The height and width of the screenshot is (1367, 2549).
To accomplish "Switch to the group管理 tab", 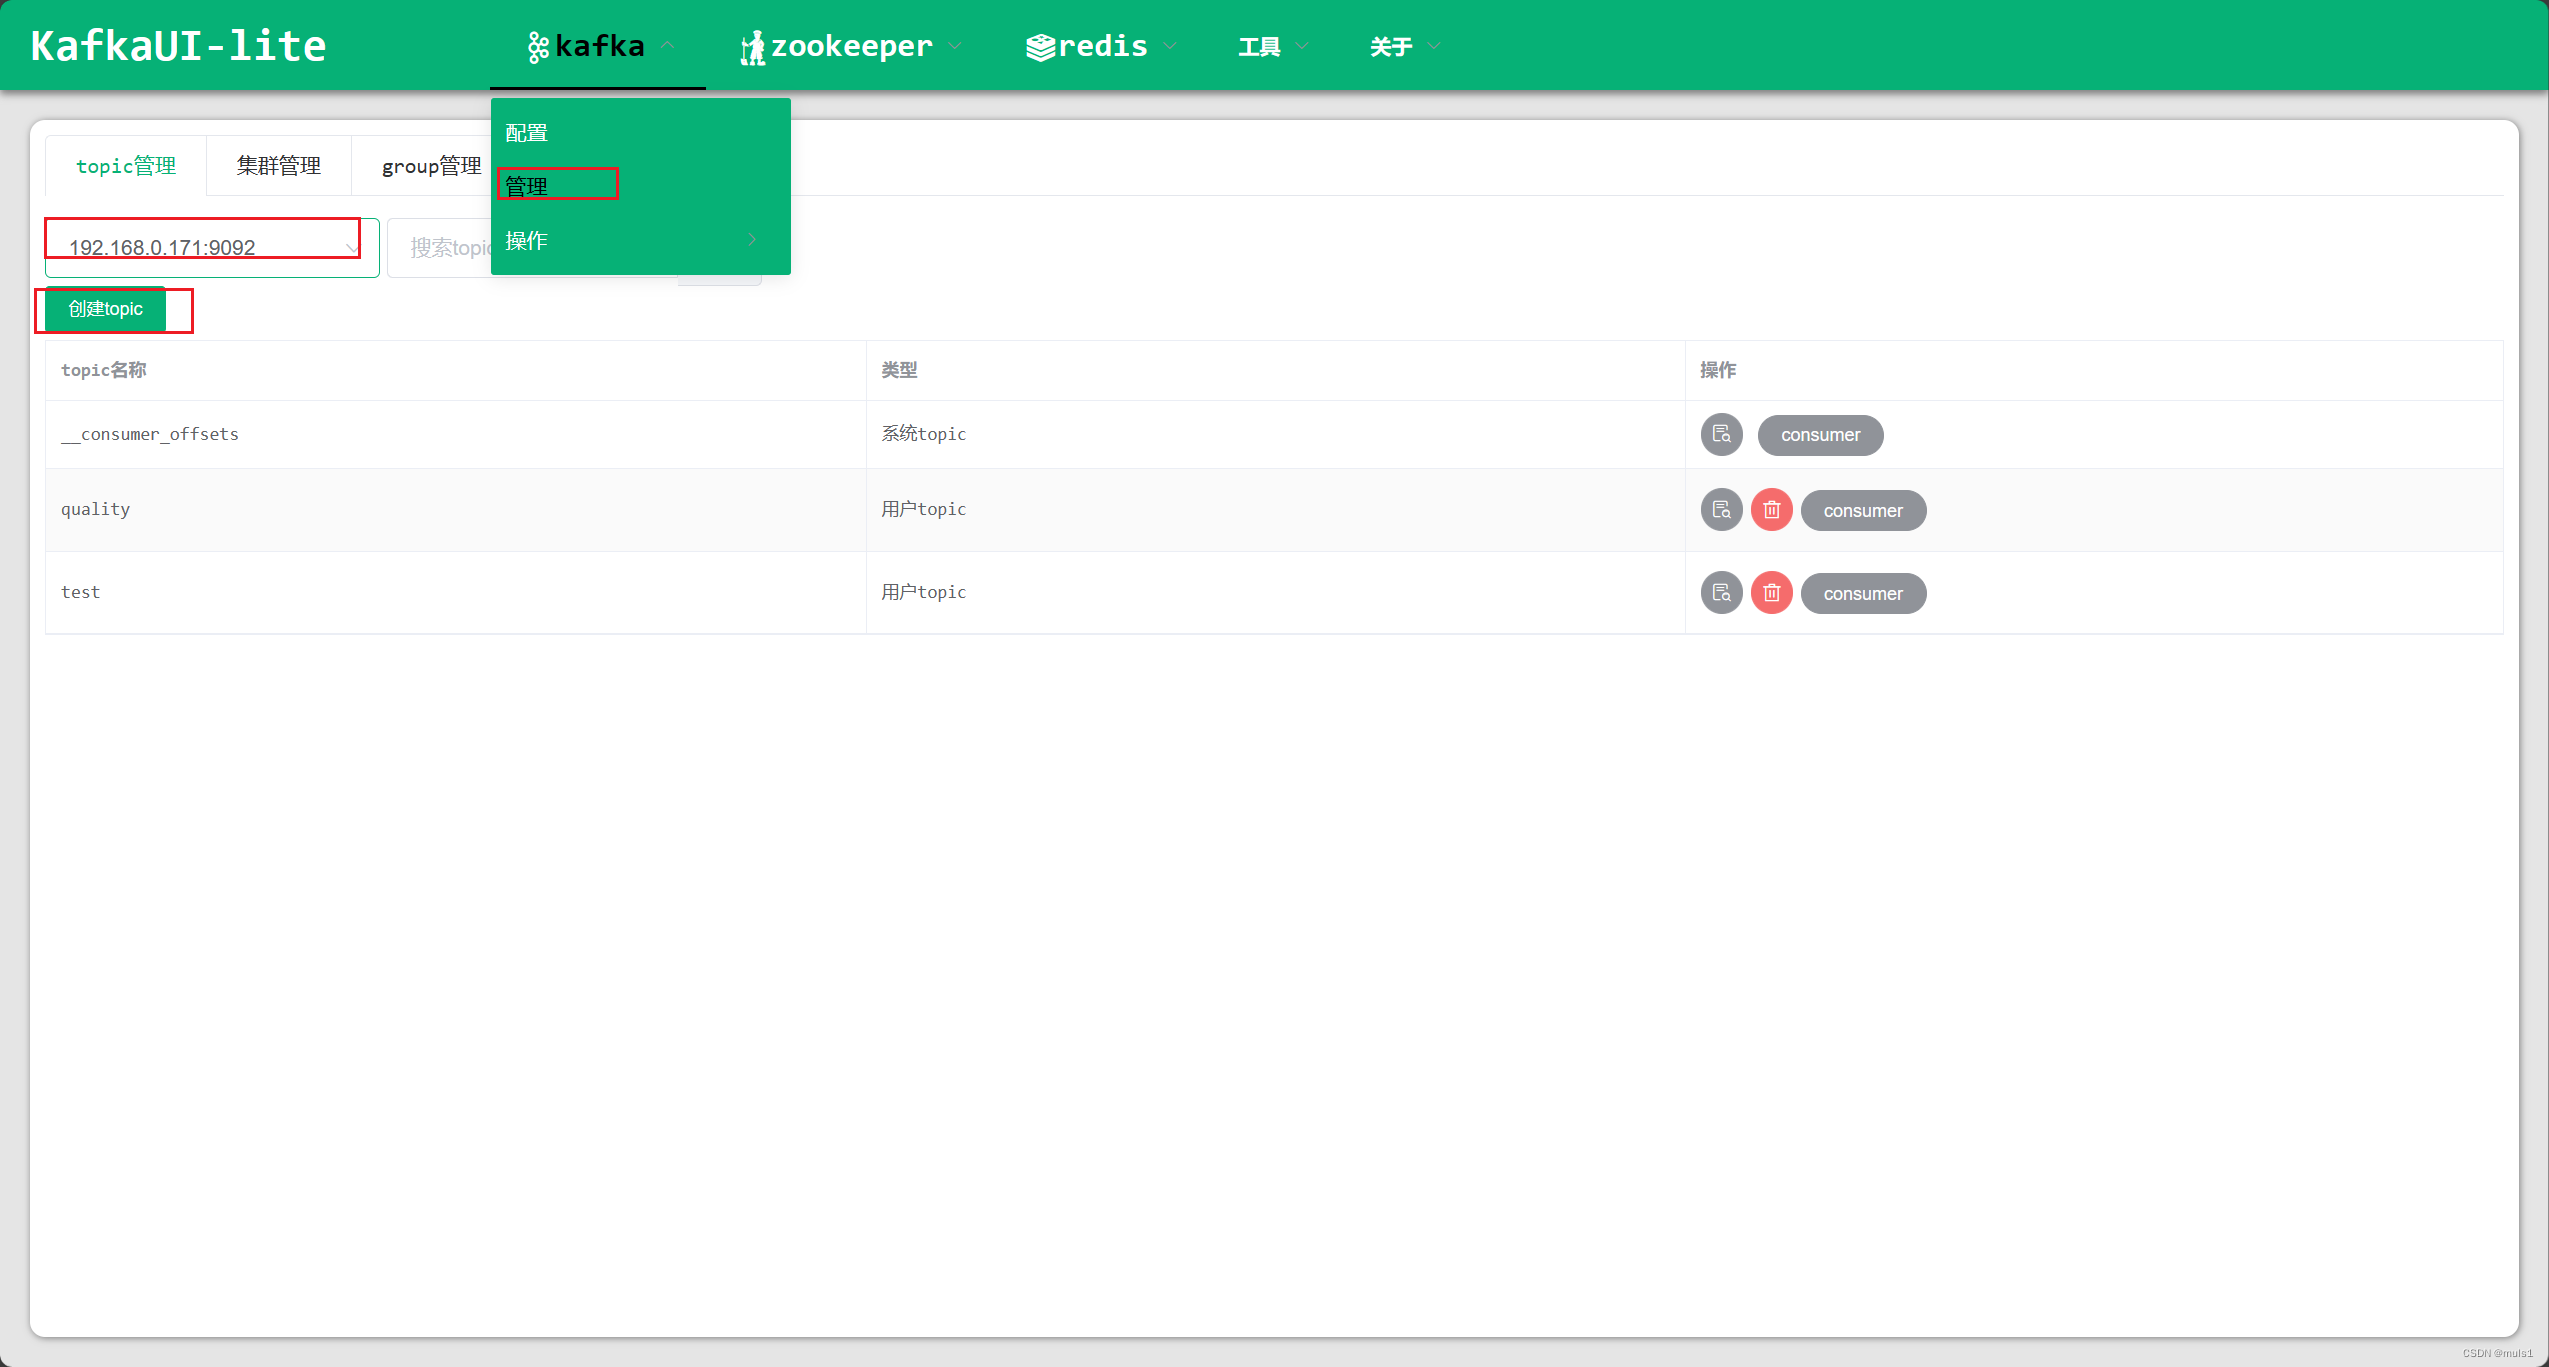I will click(431, 166).
